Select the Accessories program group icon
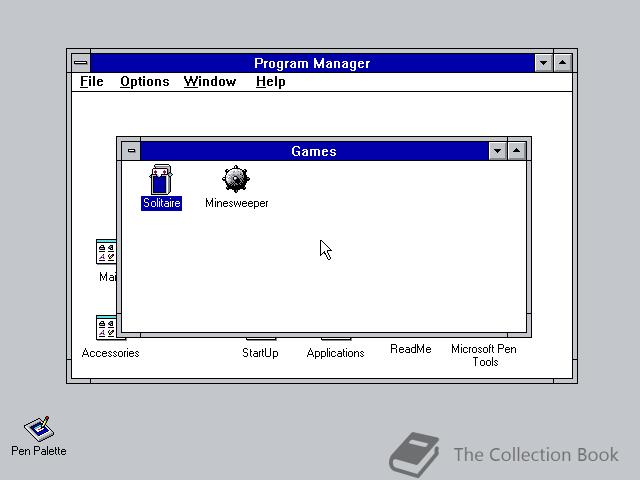Screen dimensions: 640x480 pos(106,327)
